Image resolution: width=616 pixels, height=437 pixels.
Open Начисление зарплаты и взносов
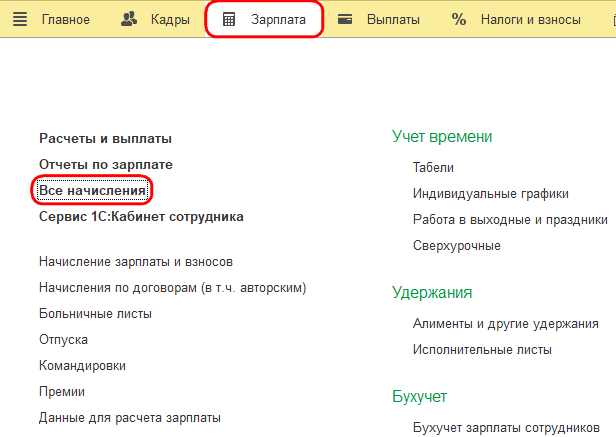click(136, 262)
